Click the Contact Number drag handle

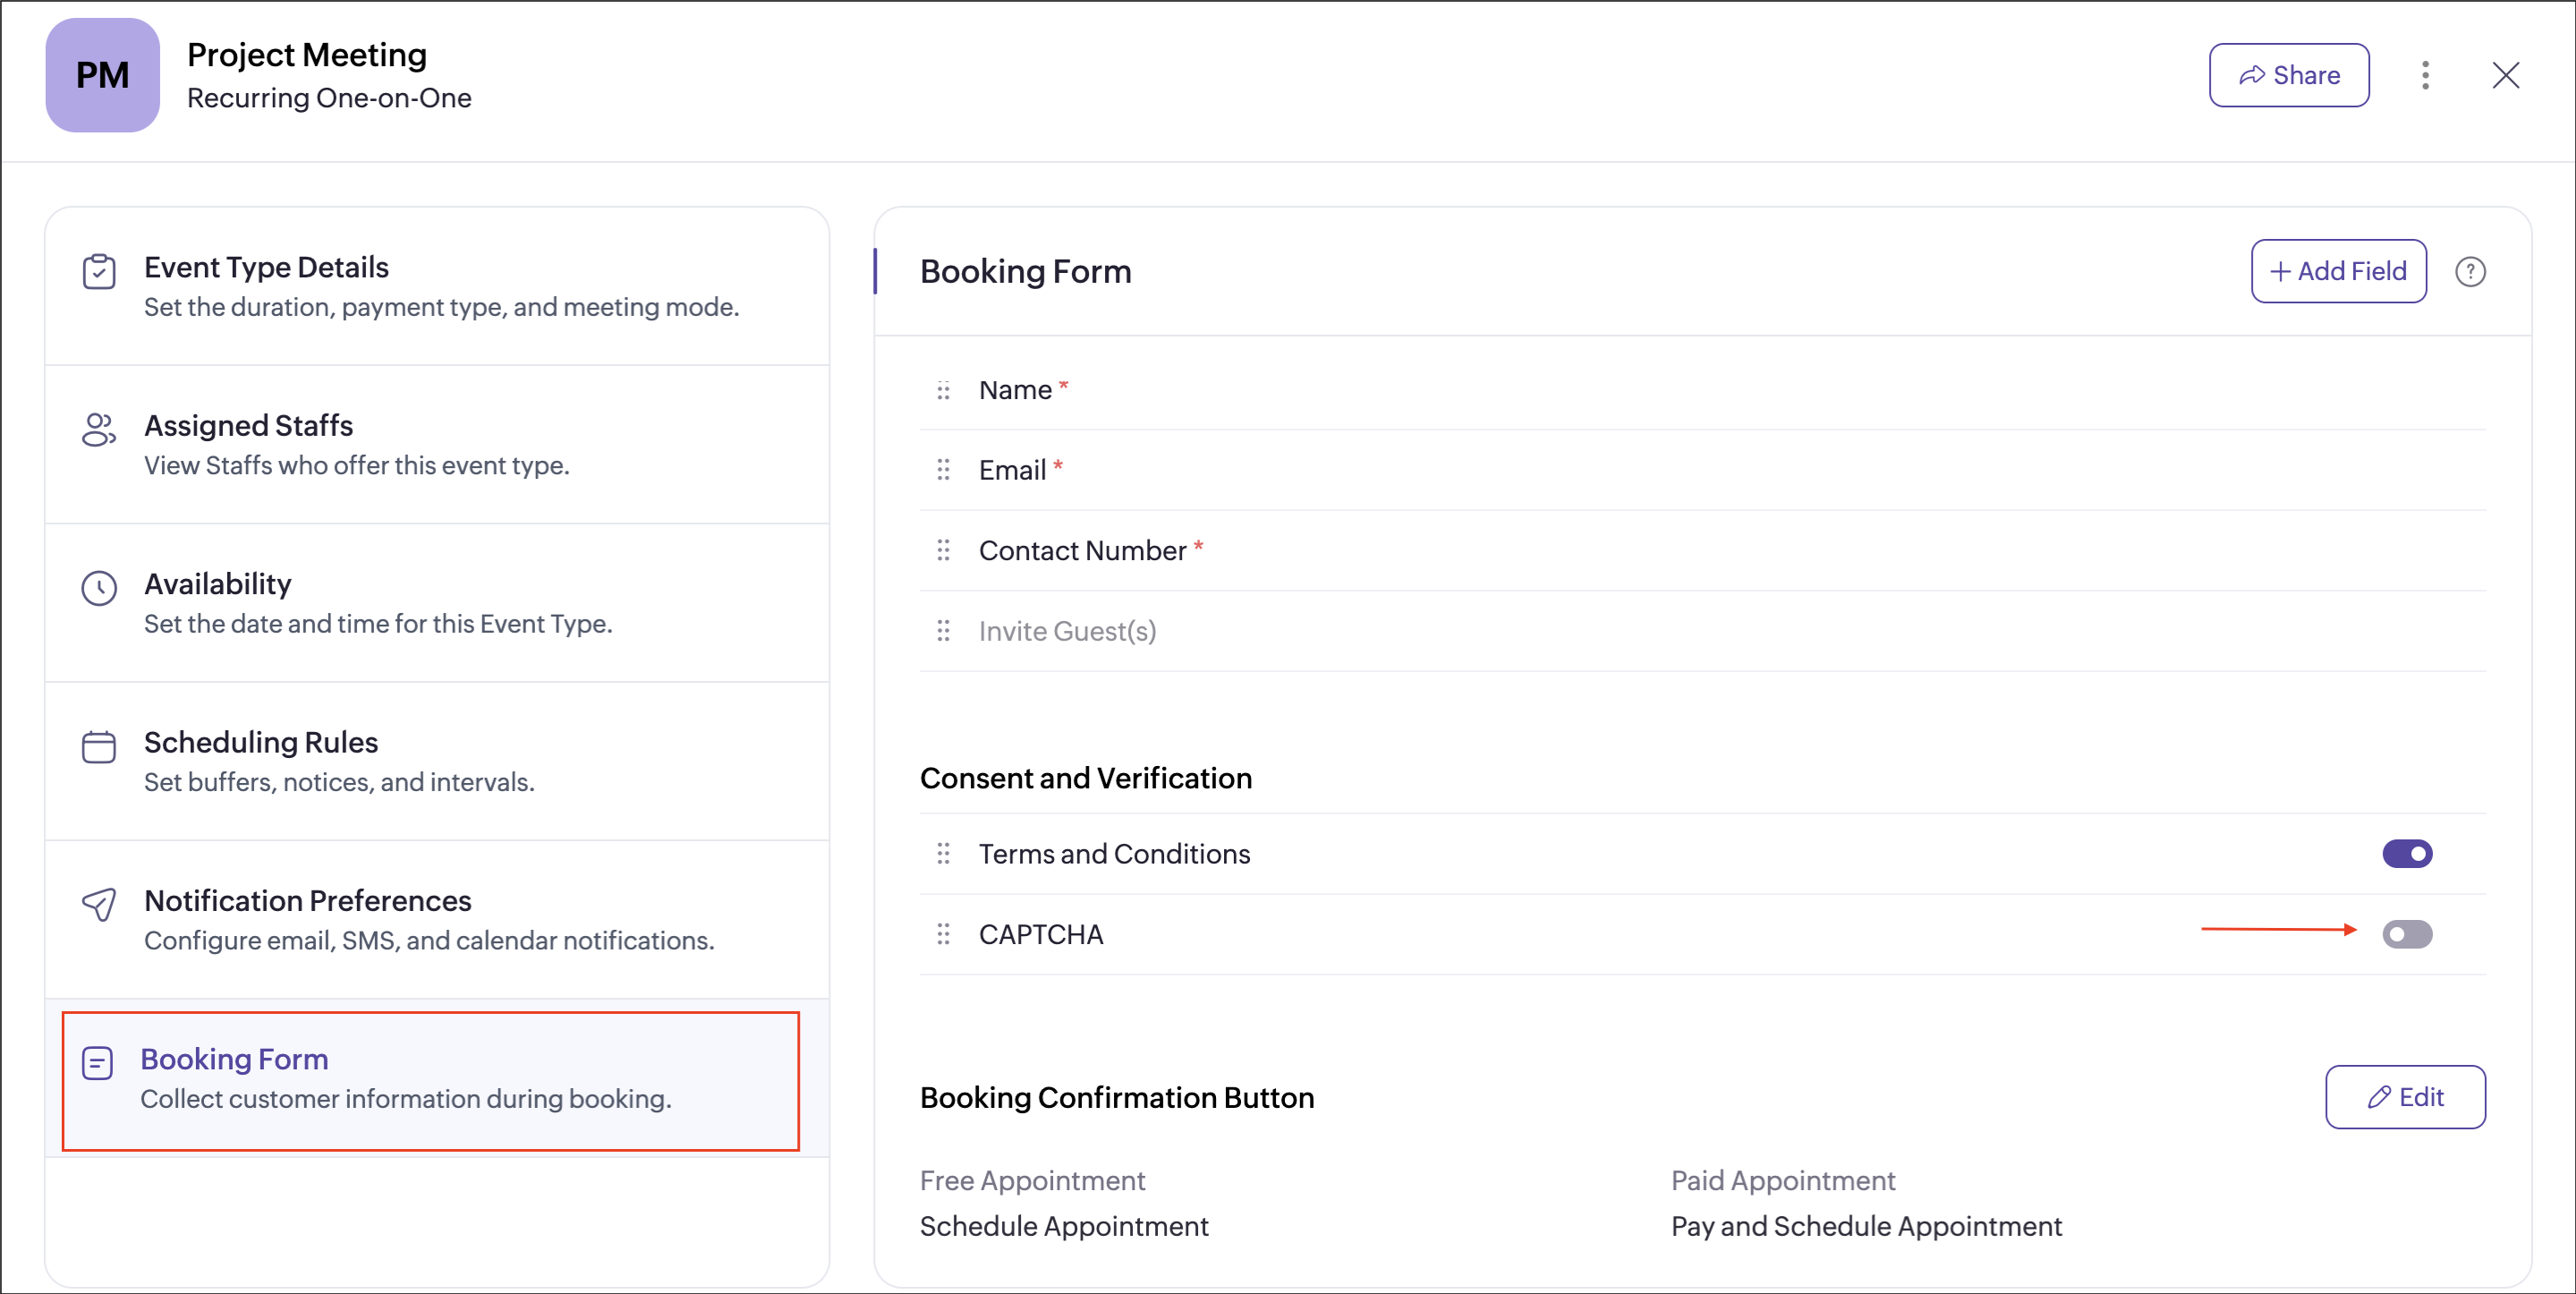[x=942, y=550]
